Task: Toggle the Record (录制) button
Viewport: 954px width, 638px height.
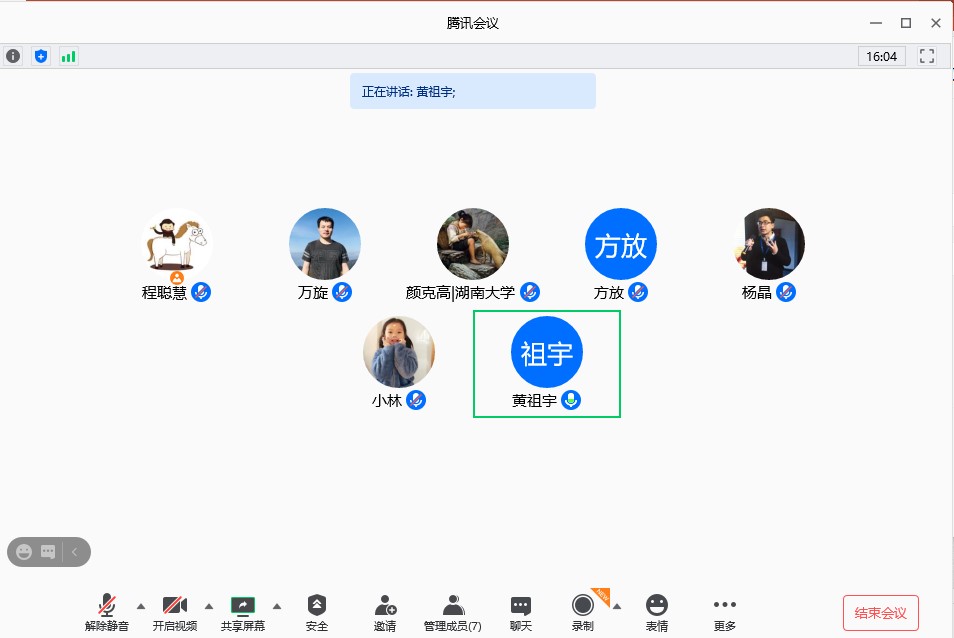Action: 583,611
